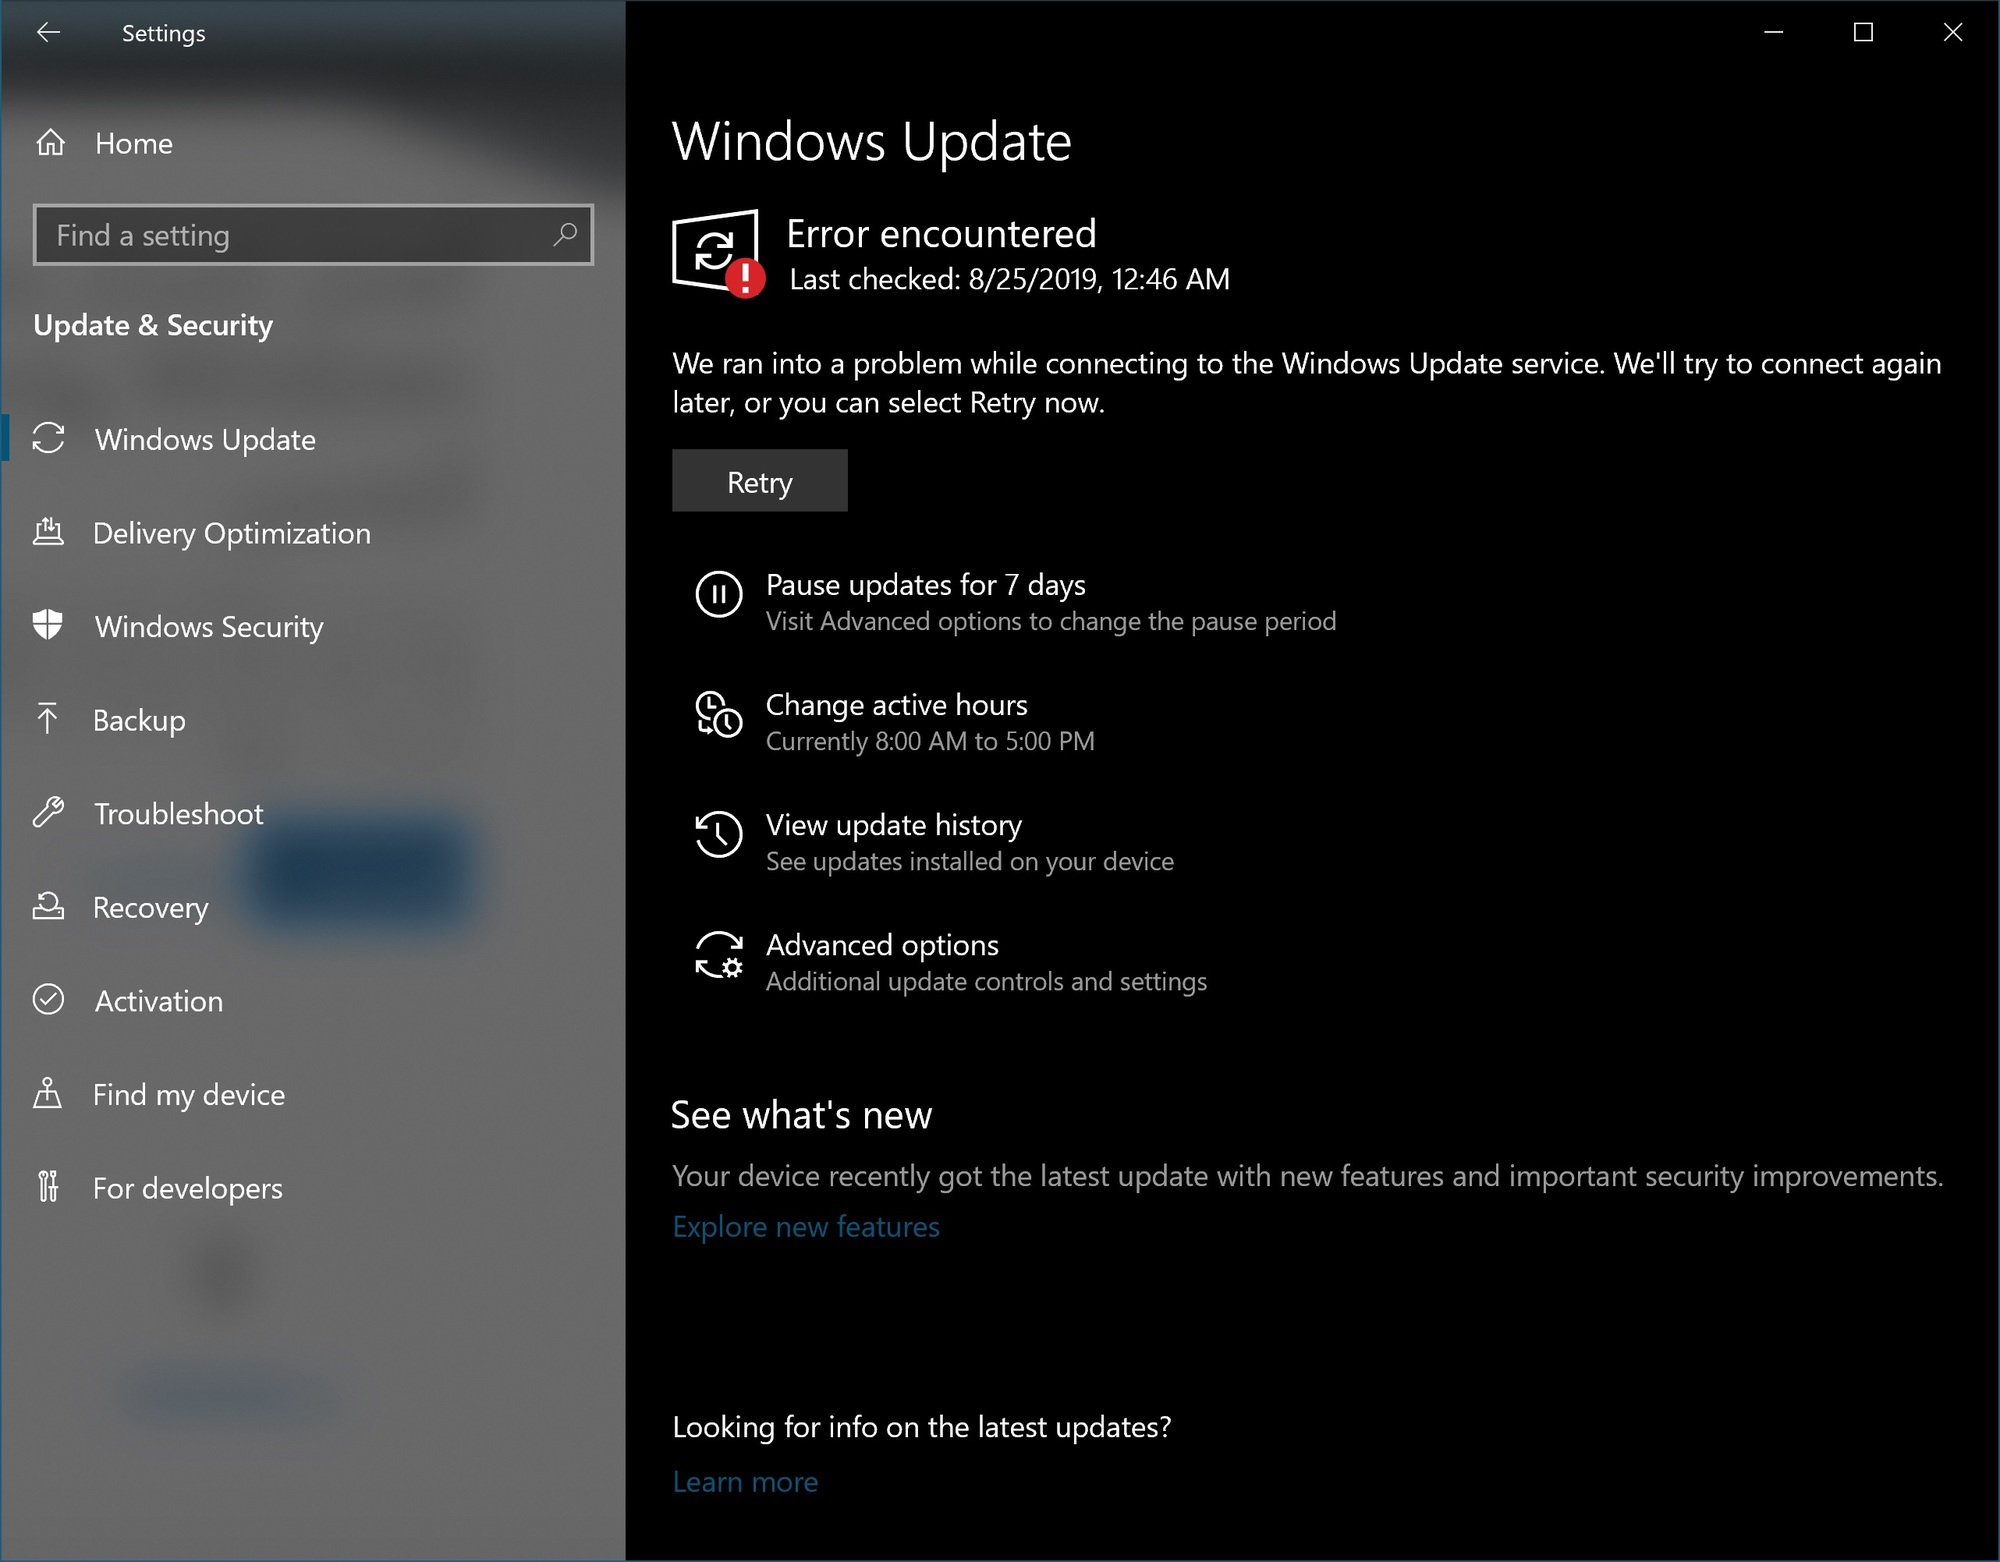Click the Delivery Optimization icon

[48, 531]
